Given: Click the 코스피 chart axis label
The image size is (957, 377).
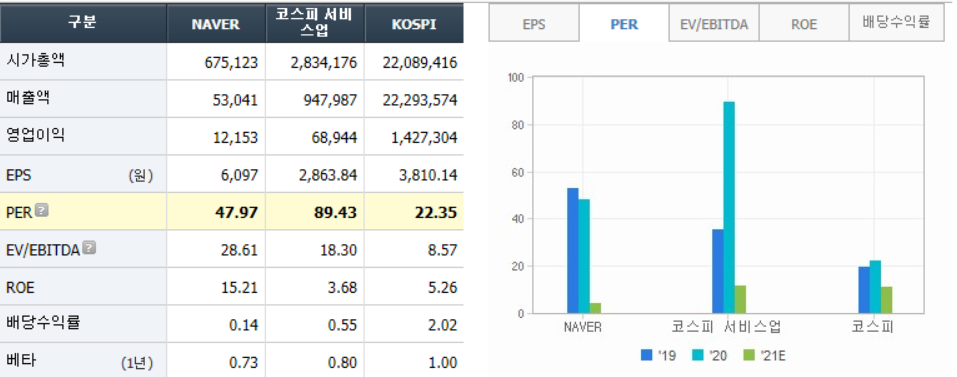Looking at the screenshot, I should coord(873,326).
